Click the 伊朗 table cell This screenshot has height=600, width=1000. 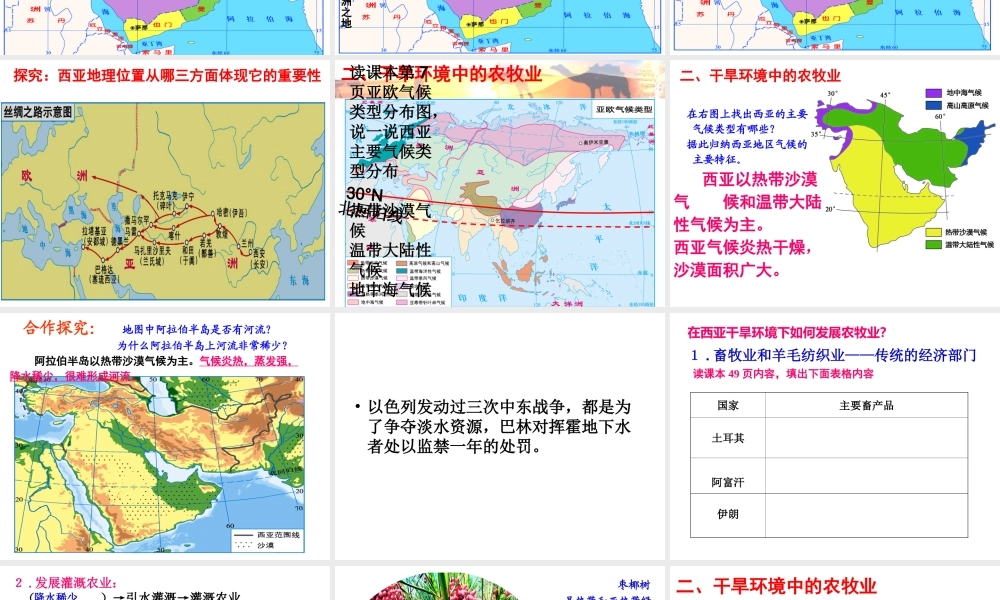point(728,514)
